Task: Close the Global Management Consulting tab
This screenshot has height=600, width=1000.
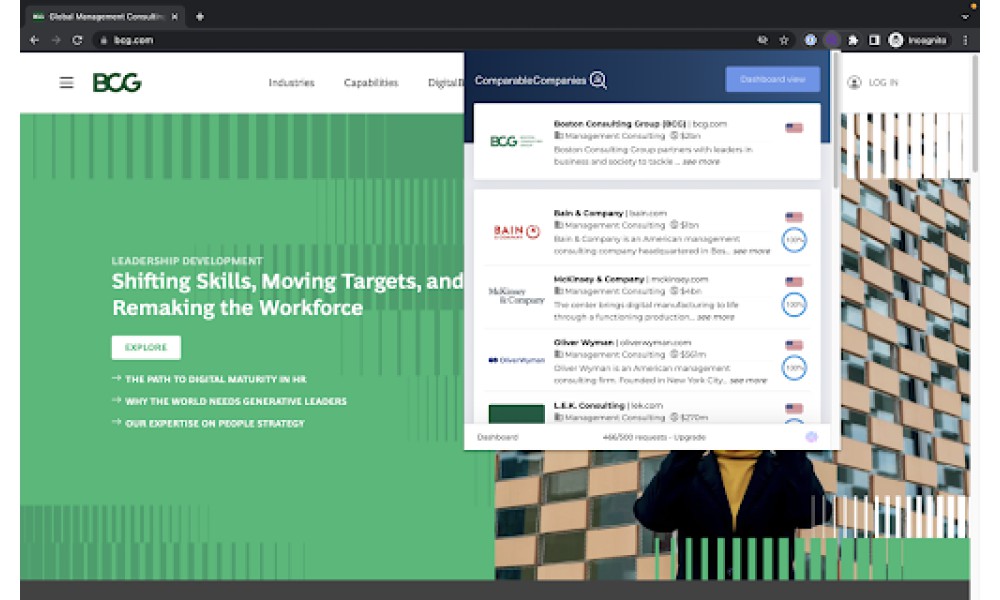Action: 175,17
